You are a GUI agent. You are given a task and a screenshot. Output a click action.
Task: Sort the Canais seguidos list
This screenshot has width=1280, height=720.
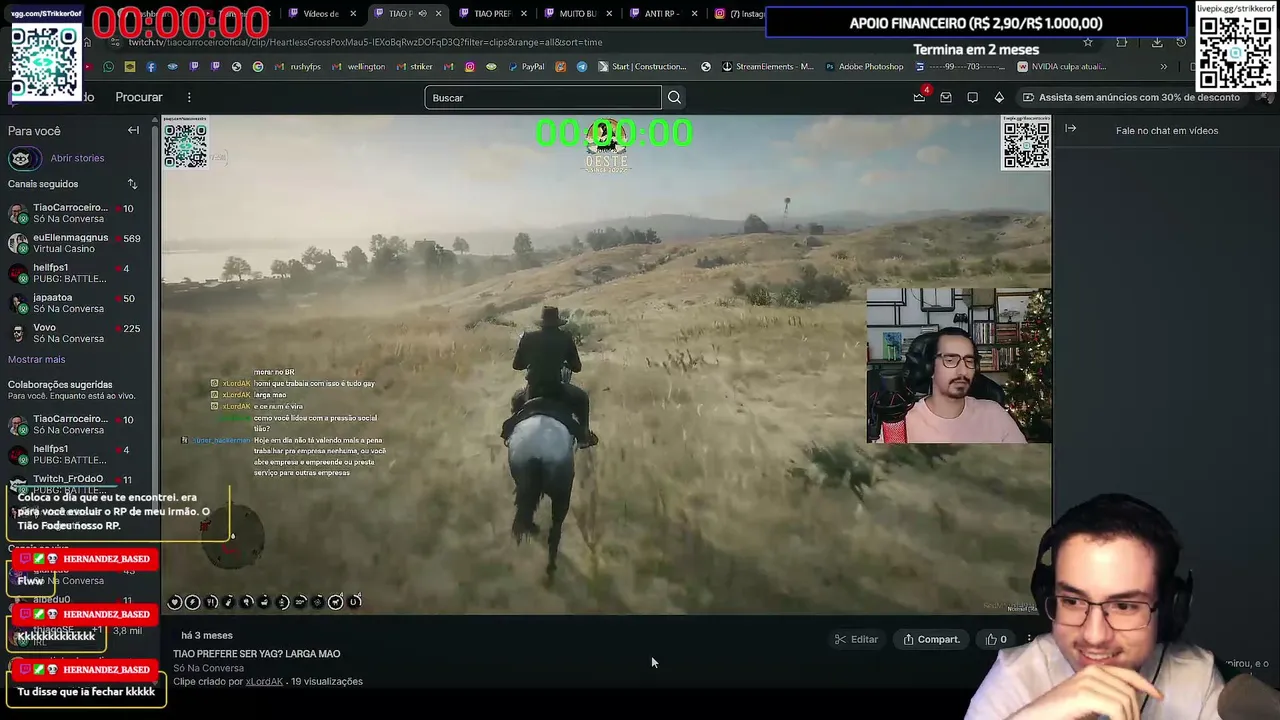tap(132, 184)
